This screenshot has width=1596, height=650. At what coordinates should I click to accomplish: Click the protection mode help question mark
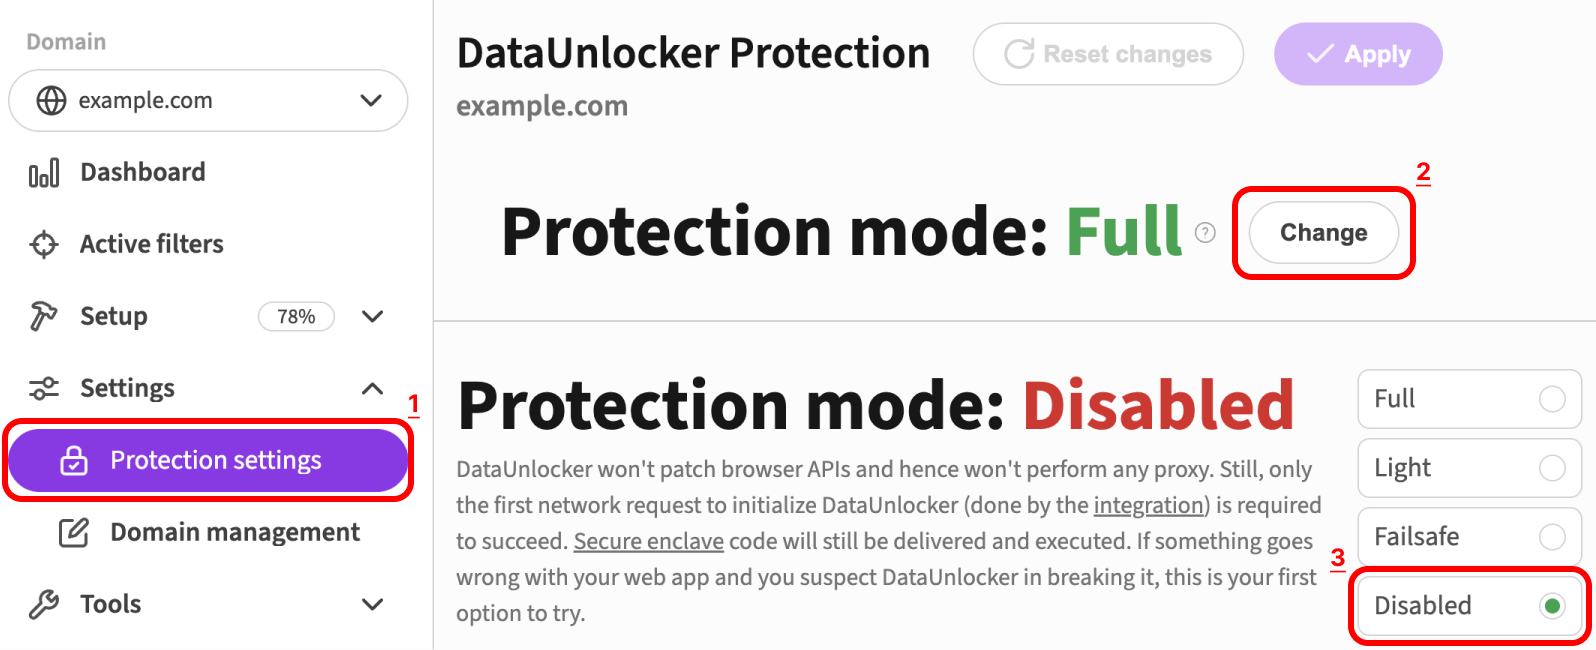1206,232
